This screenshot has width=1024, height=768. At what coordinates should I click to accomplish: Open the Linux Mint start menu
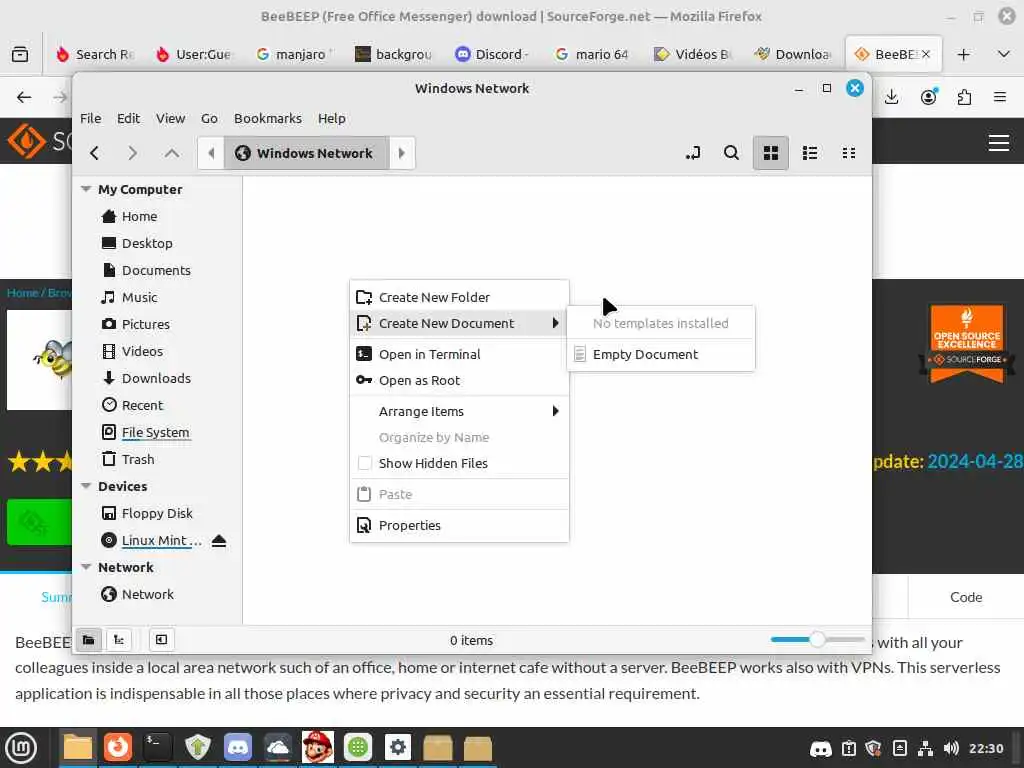tap(21, 748)
